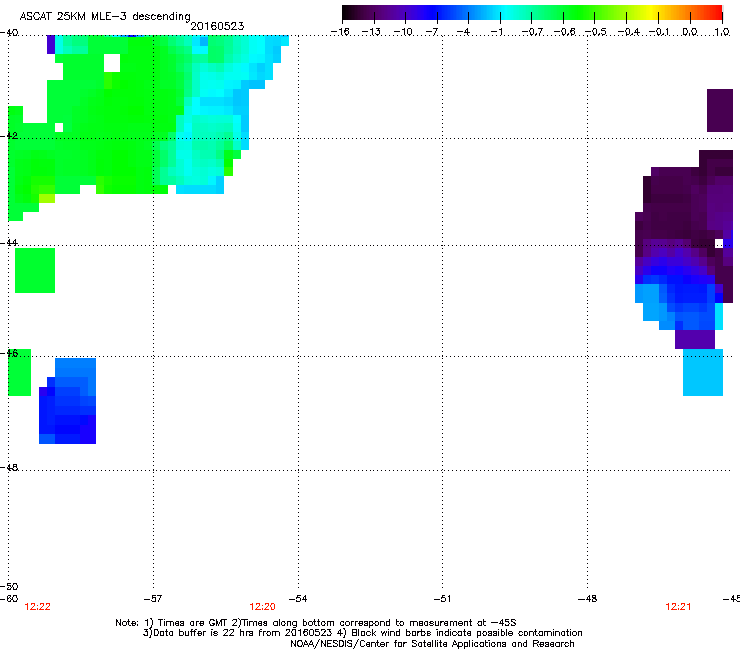This screenshot has height=650, width=740.
Task: Click colorbar label -0.4
Action: click(x=628, y=32)
